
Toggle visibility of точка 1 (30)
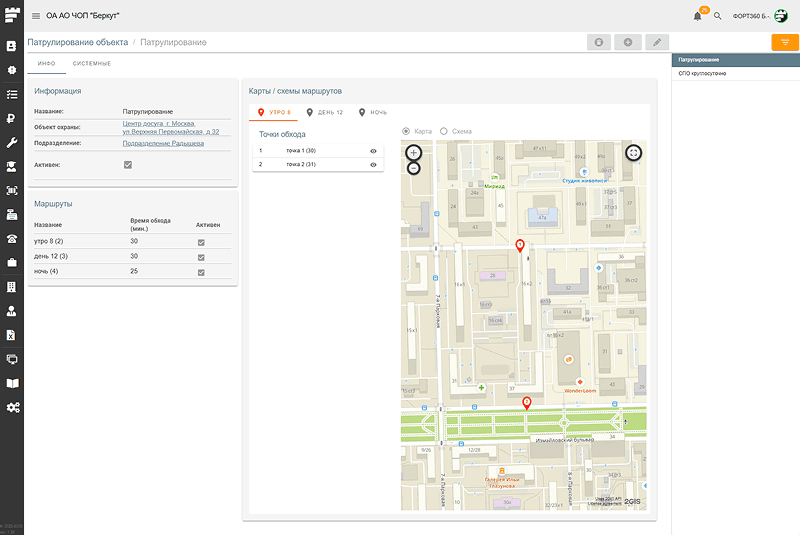pyautogui.click(x=373, y=150)
